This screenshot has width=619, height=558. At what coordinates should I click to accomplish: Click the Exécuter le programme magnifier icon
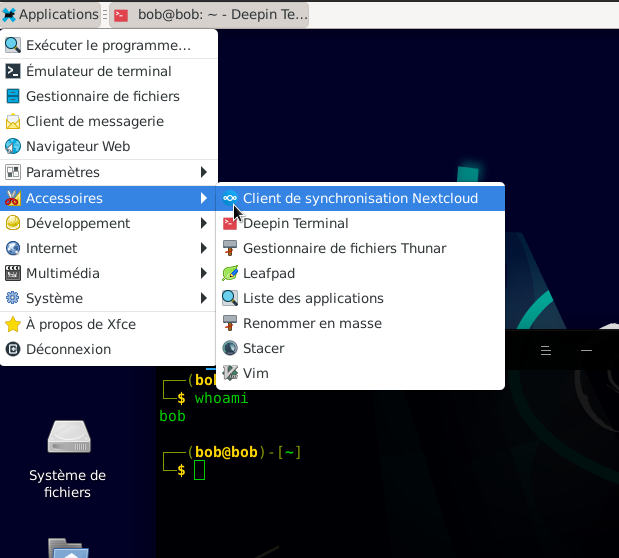13,45
